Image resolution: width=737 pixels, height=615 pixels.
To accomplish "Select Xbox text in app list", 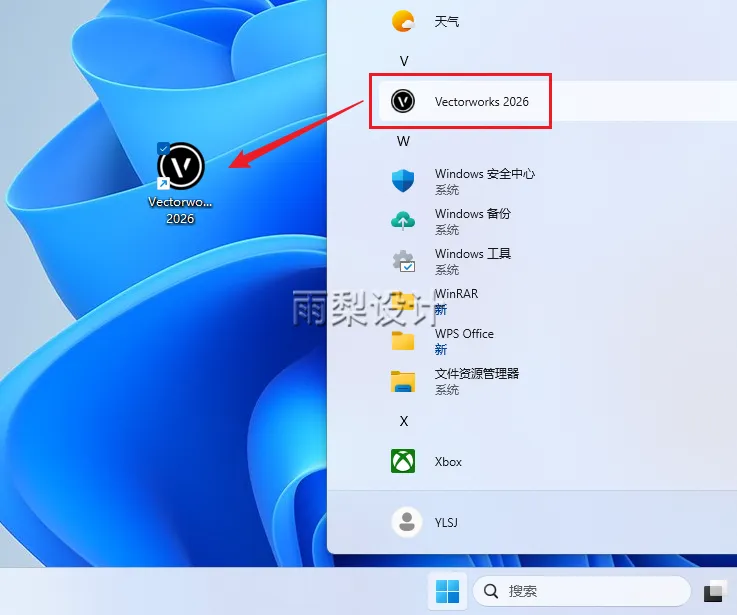I will coord(448,462).
